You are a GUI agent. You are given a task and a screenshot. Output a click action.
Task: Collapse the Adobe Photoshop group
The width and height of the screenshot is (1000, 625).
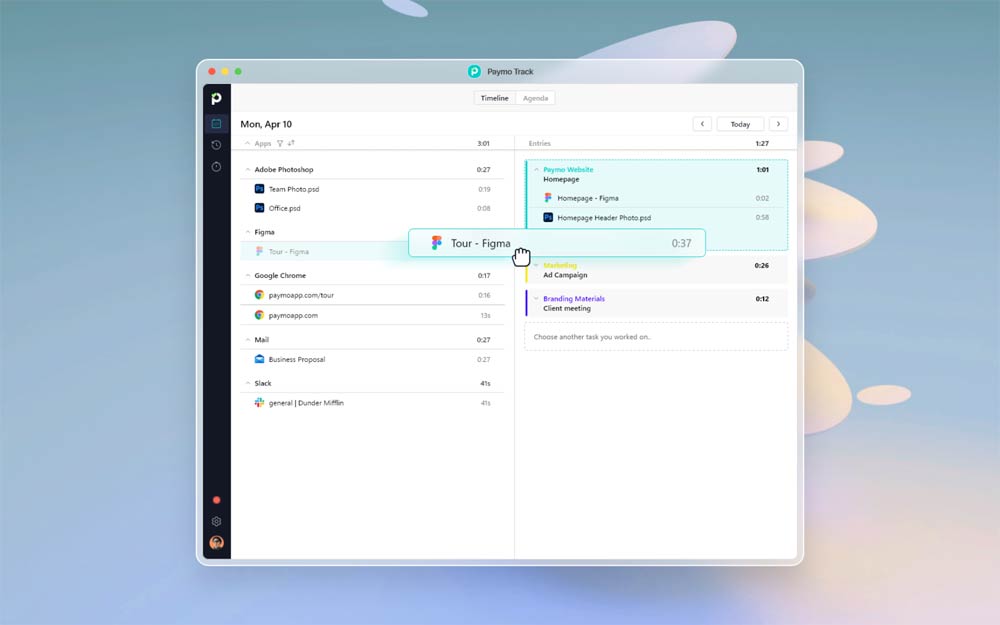point(247,170)
